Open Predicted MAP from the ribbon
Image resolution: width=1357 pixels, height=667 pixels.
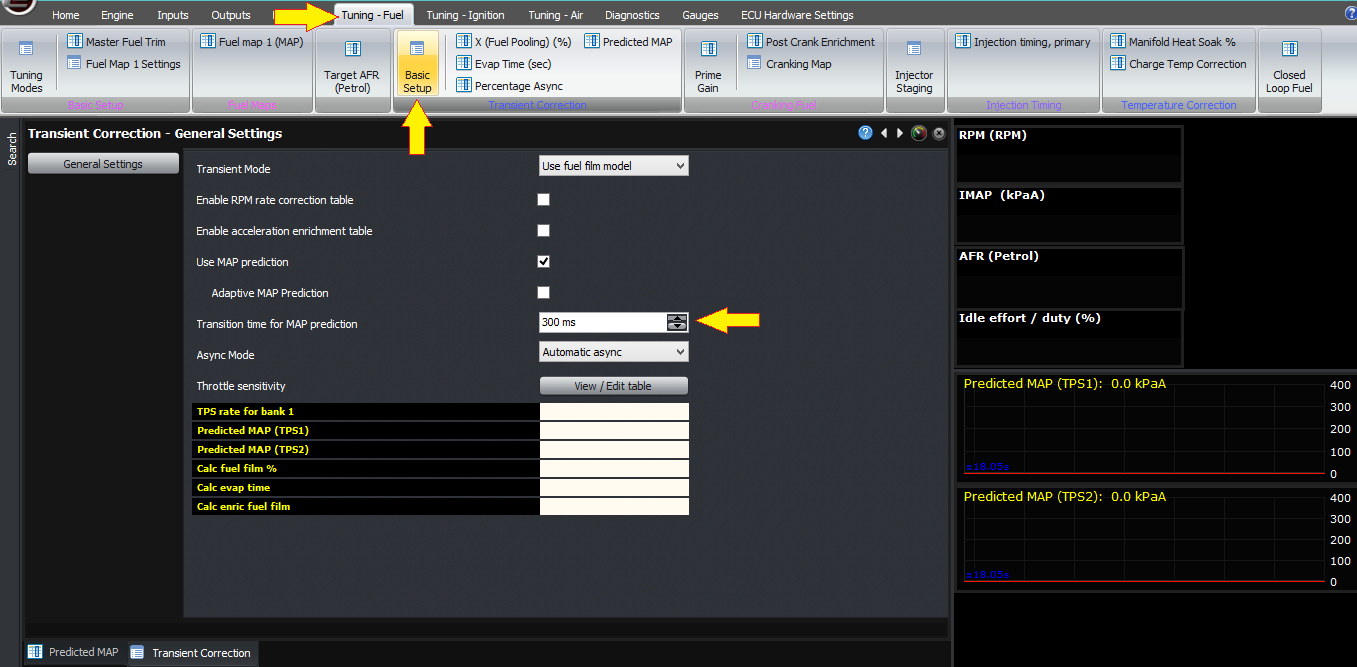(x=628, y=42)
